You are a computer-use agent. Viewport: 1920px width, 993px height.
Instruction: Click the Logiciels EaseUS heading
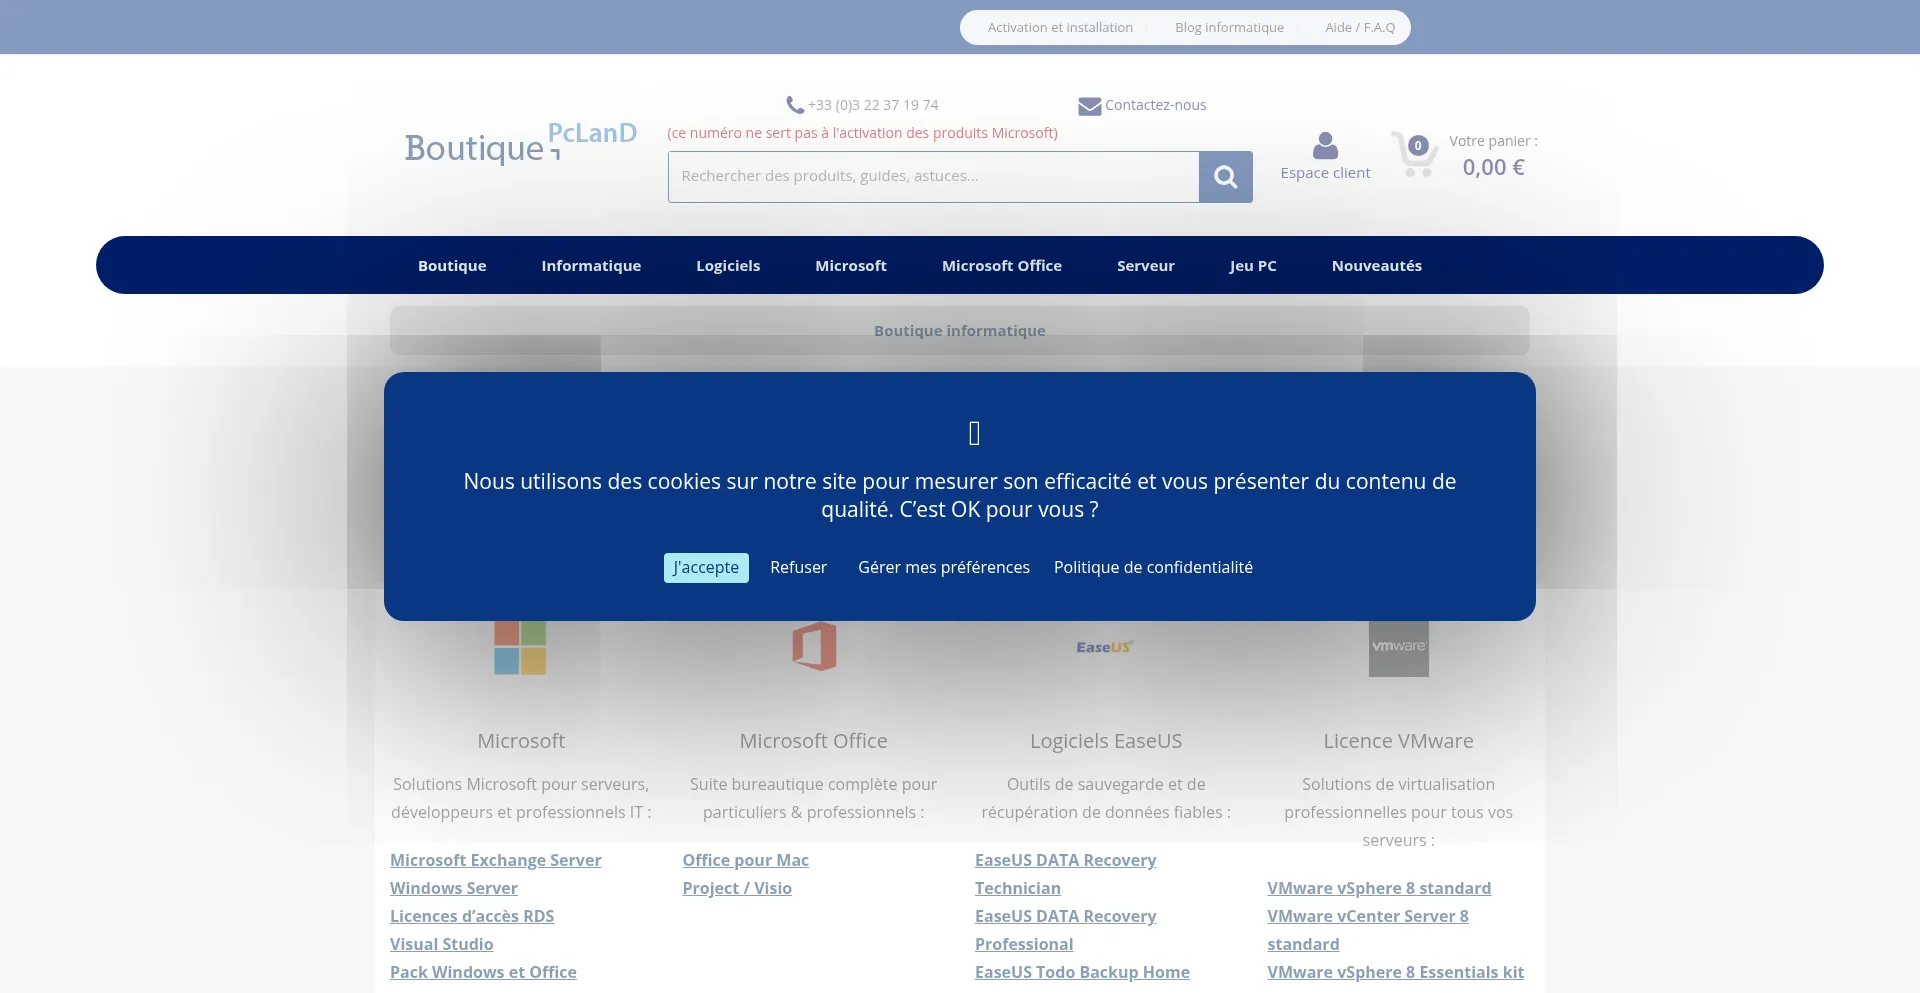pyautogui.click(x=1106, y=741)
